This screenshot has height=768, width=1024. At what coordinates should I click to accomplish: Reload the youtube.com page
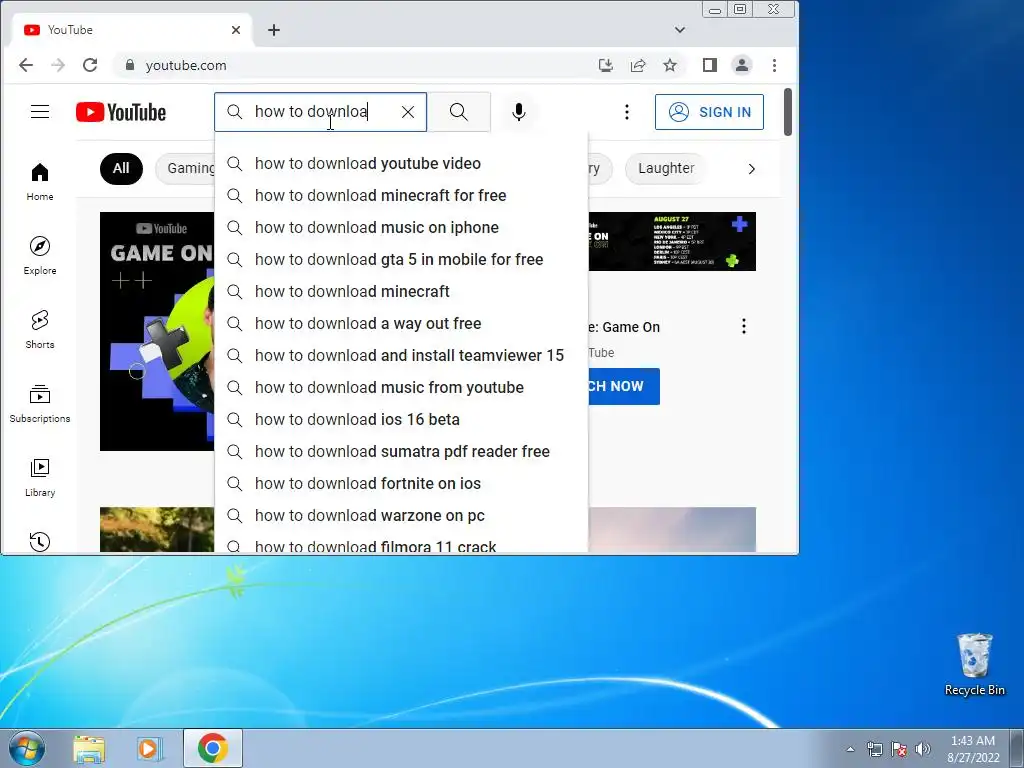pyautogui.click(x=90, y=65)
